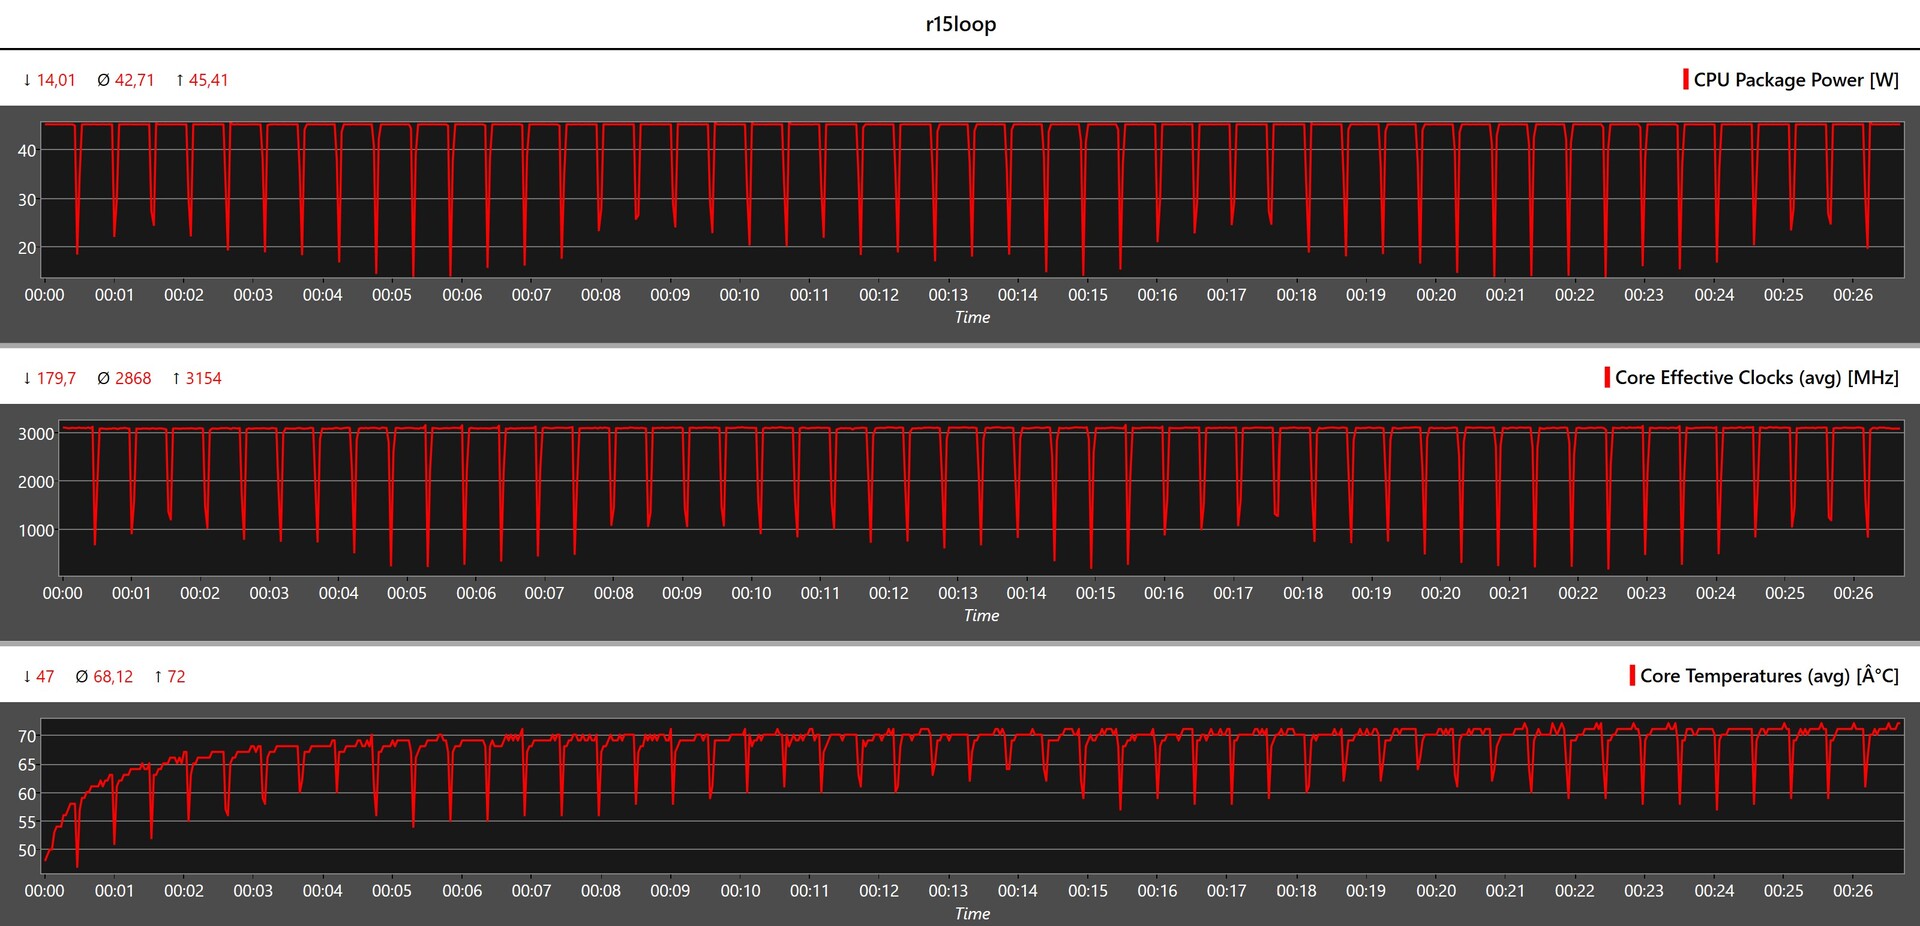The width and height of the screenshot is (1920, 926).
Task: Click the red swatch beside CPU Package Power
Action: 1686,79
